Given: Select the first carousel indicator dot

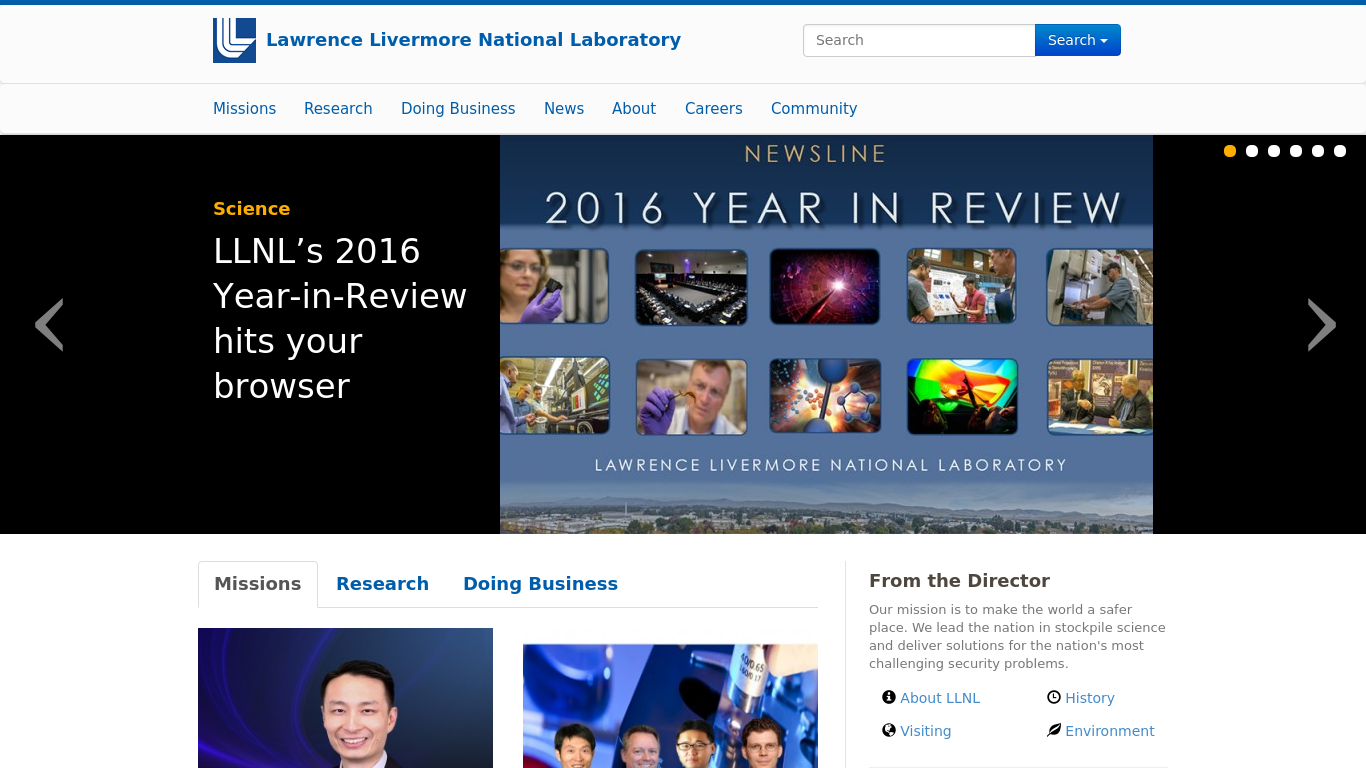Looking at the screenshot, I should coord(1230,151).
